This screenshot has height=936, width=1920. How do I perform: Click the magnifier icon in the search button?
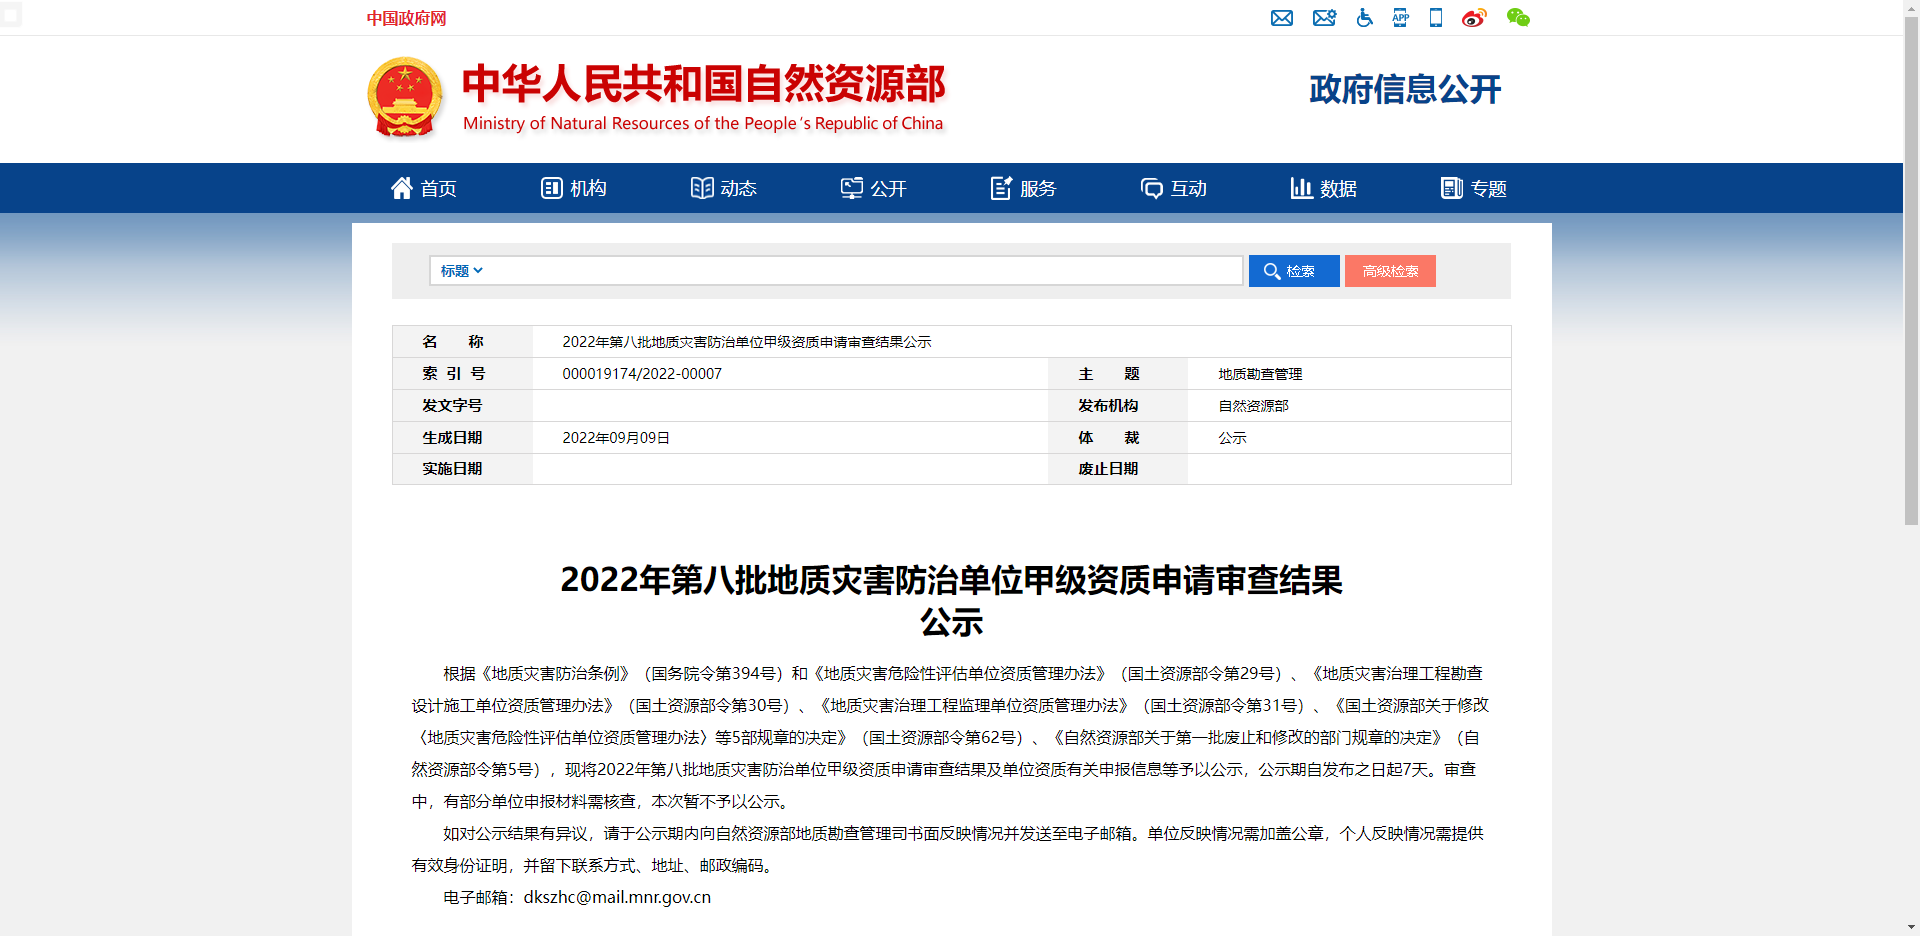click(1272, 270)
